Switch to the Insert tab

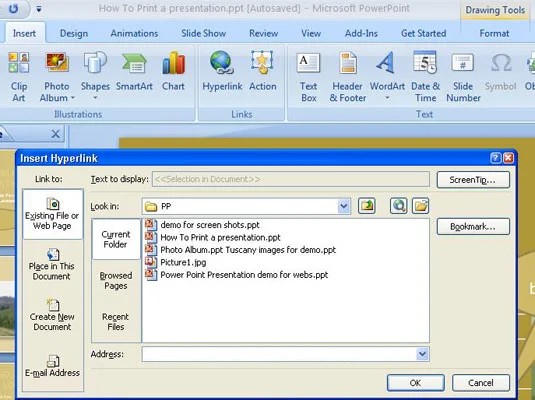tap(24, 33)
